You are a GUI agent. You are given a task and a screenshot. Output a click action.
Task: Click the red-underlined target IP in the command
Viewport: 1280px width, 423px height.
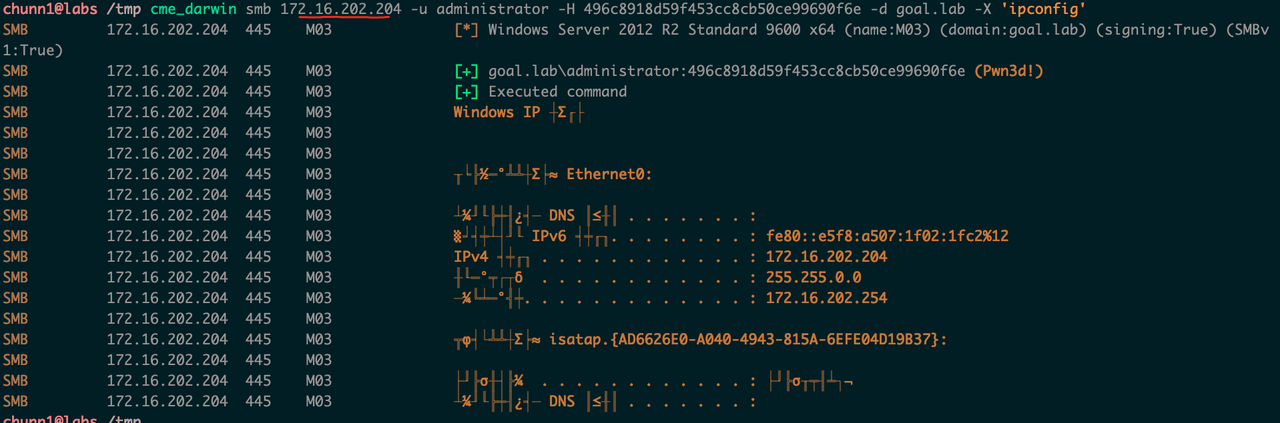tap(340, 9)
